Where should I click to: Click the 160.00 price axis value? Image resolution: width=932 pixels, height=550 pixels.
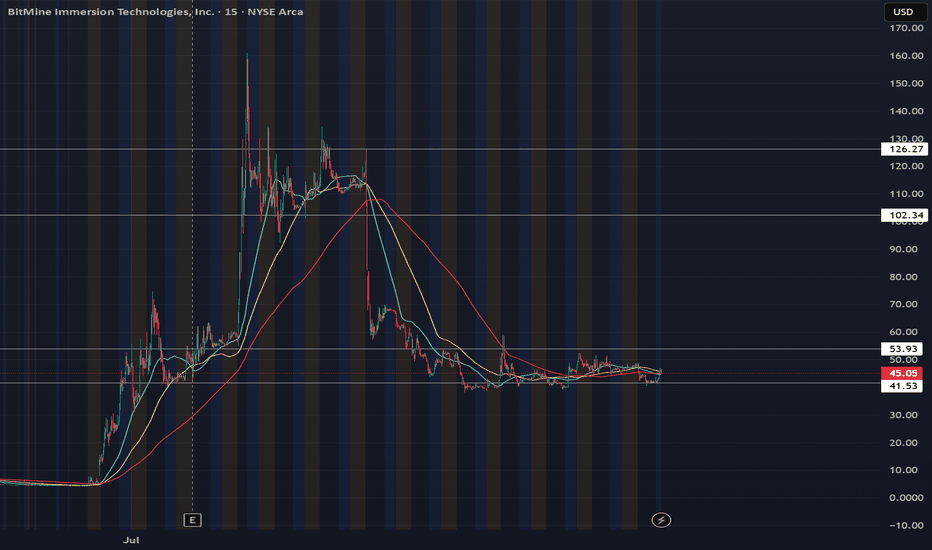906,56
